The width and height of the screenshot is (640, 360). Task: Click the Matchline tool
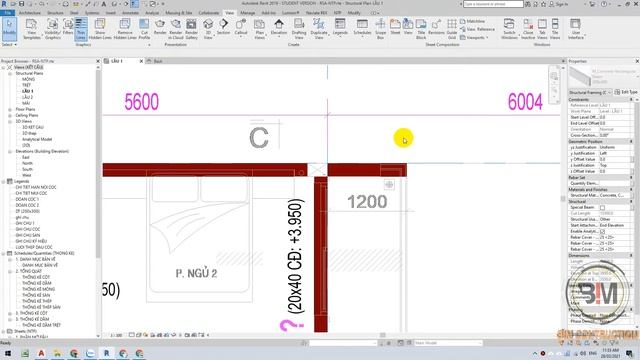coord(472,21)
